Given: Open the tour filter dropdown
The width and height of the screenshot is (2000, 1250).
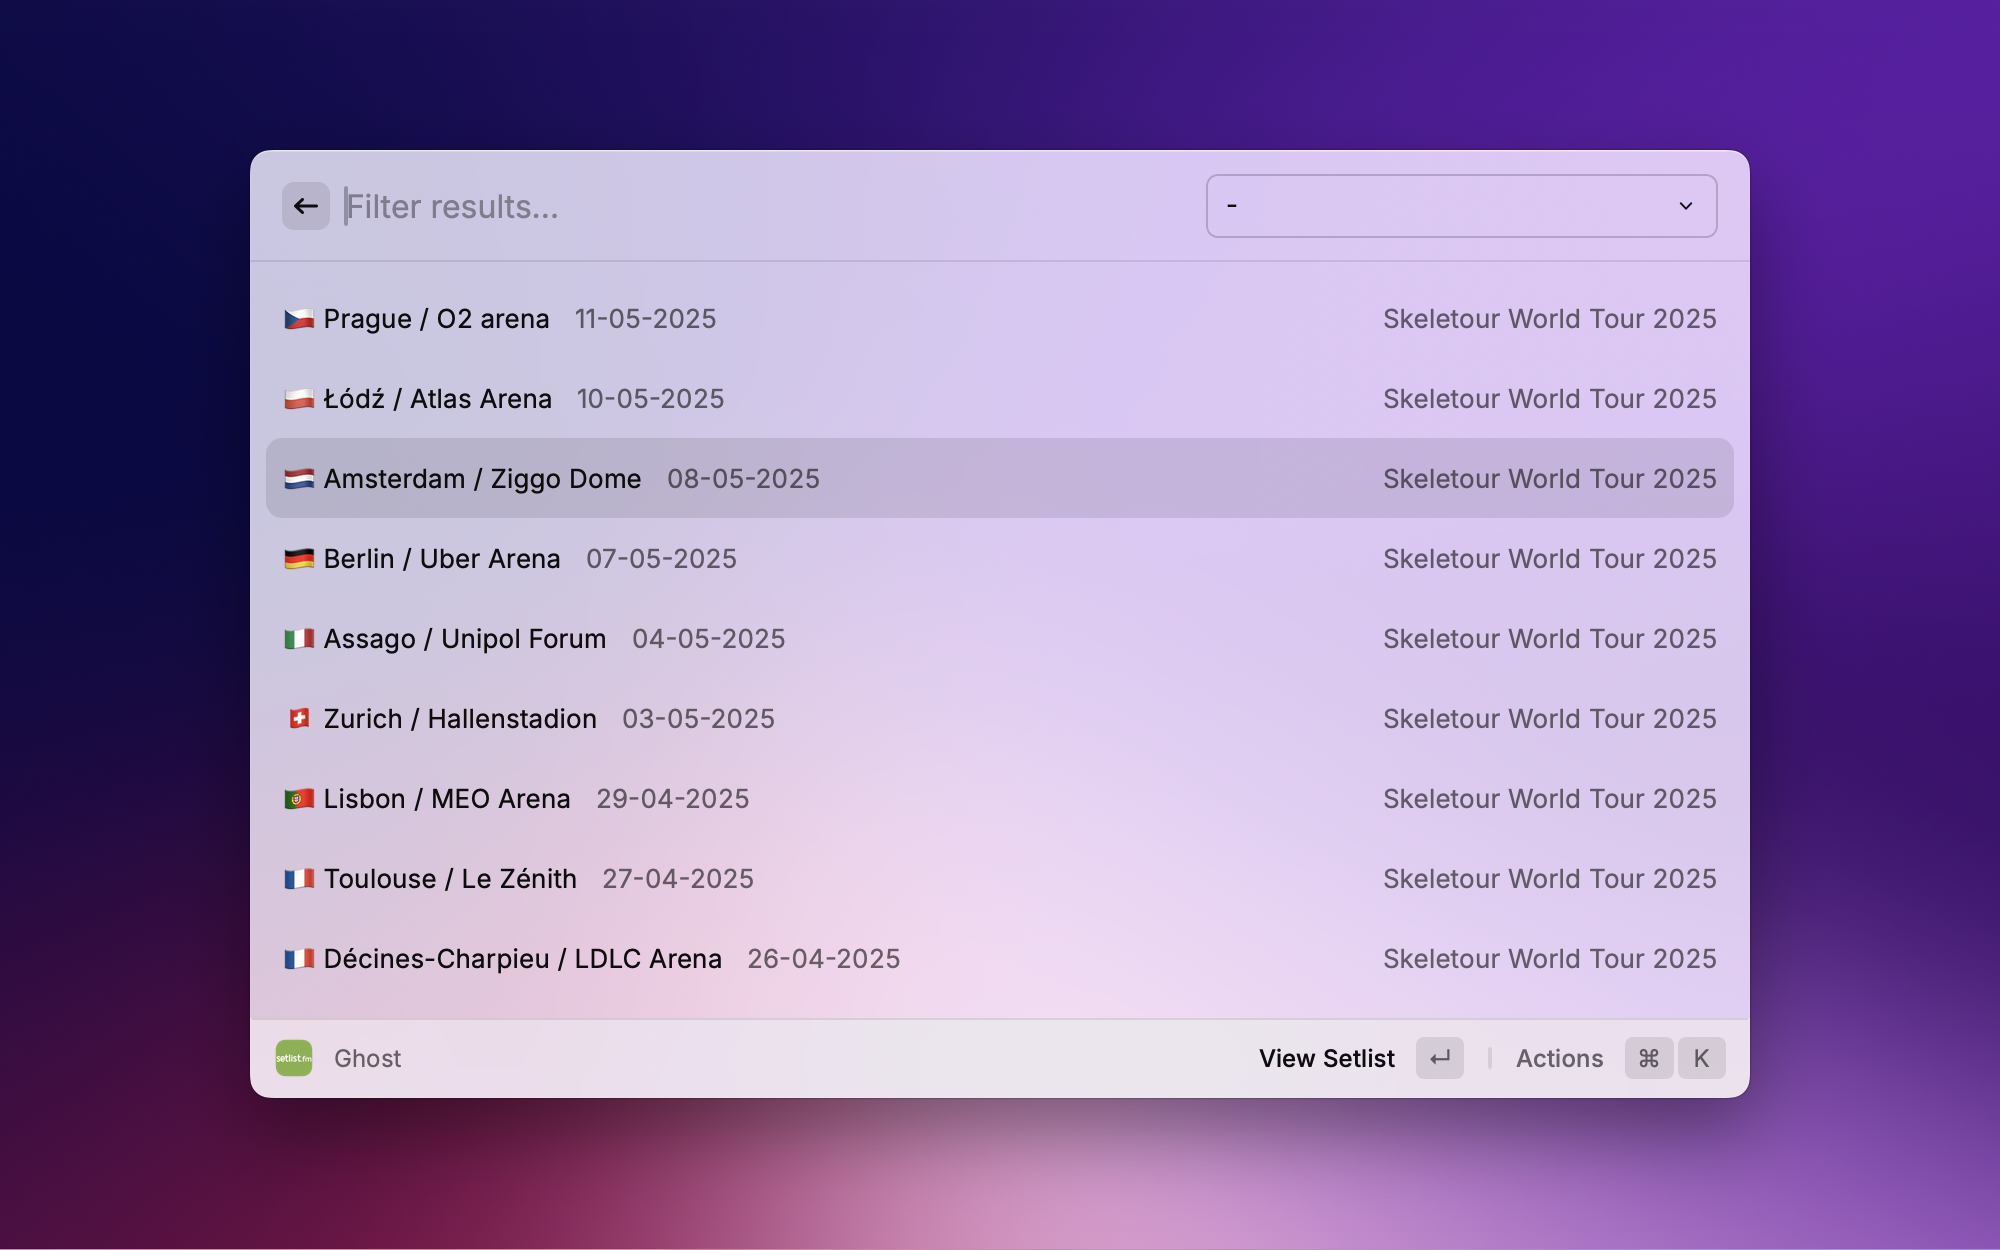Looking at the screenshot, I should click(1460, 206).
